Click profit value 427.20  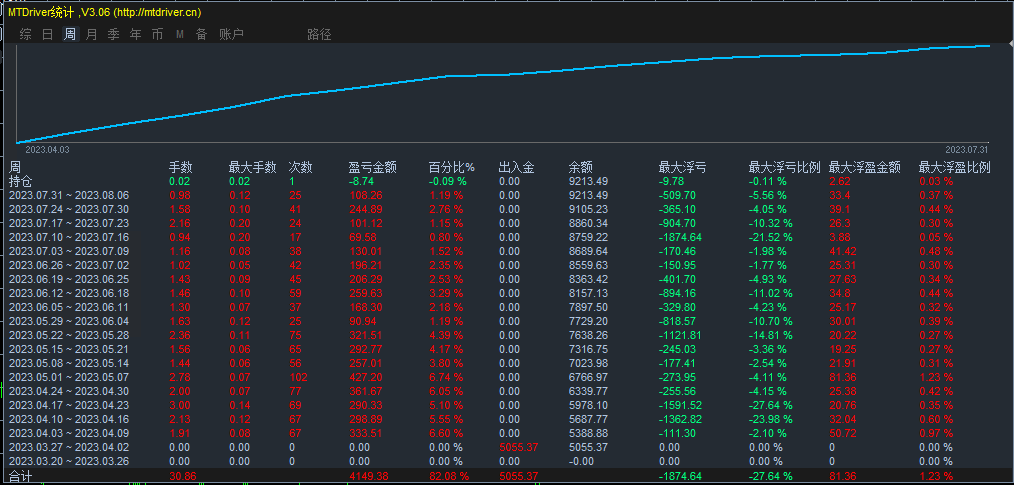pos(364,377)
